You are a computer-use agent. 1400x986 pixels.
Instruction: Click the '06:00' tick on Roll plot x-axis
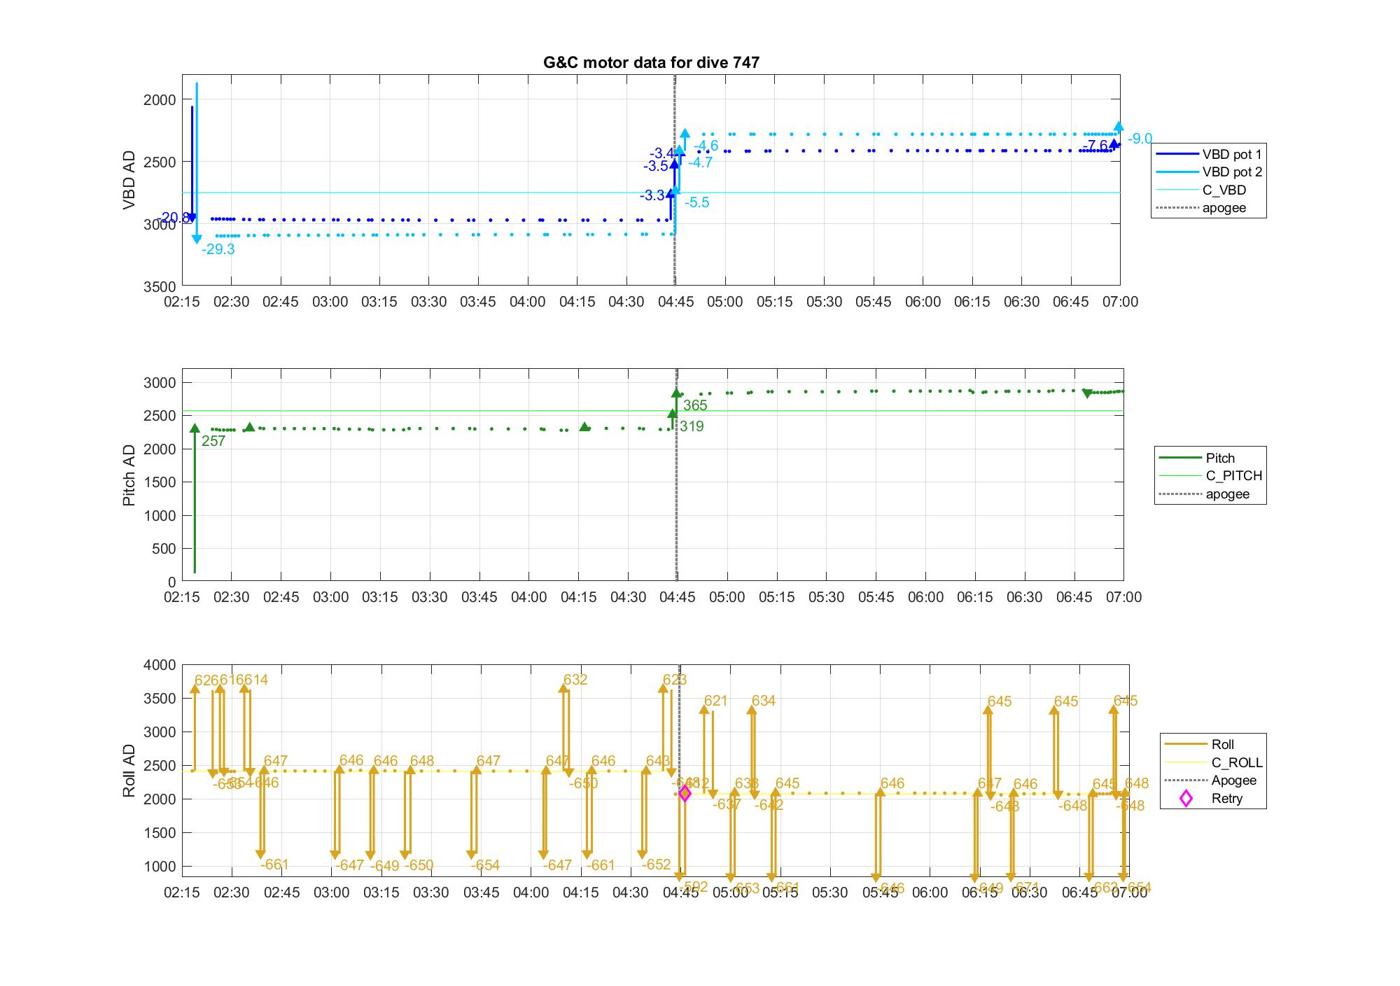tap(930, 892)
